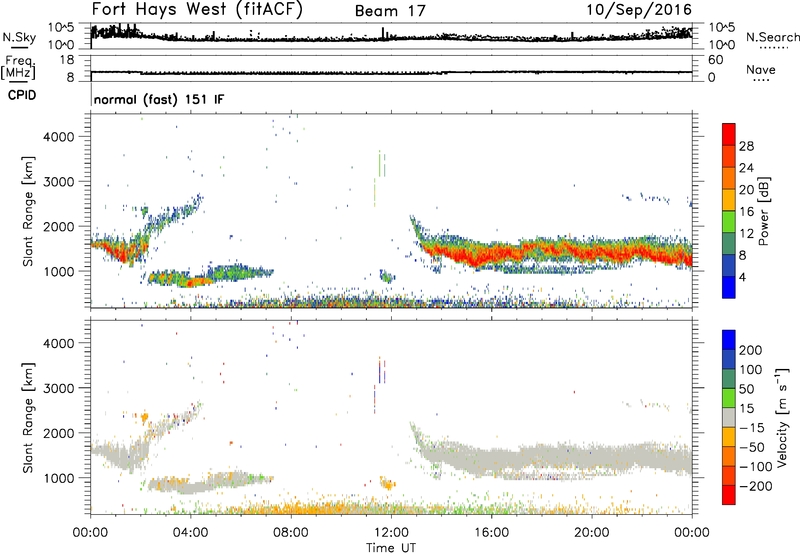Click the "1000" tick of velocity panel
Image resolution: width=800 pixels, height=554 pixels.
58,478
